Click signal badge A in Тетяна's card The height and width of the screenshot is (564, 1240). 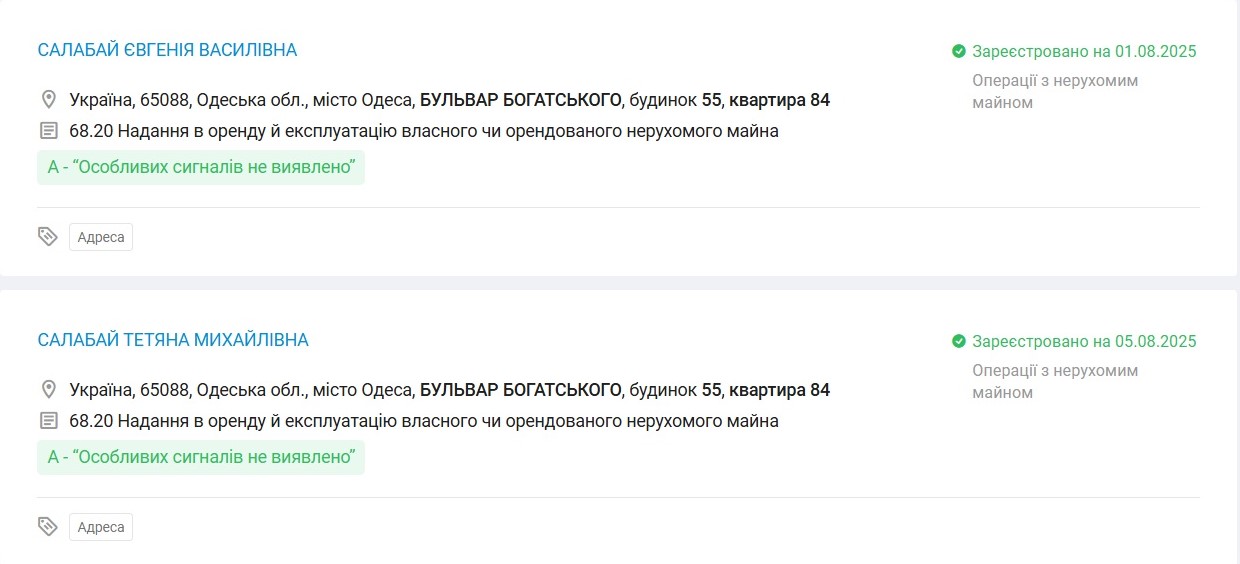point(201,457)
